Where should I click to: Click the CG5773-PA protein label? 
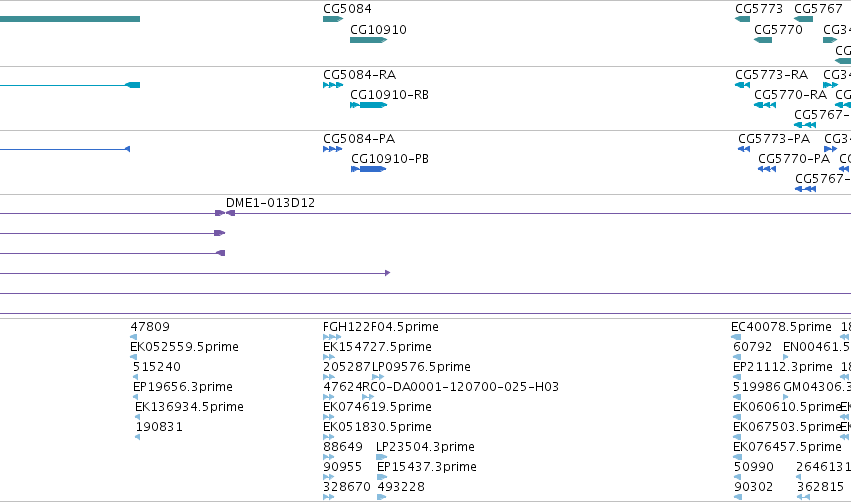[774, 138]
